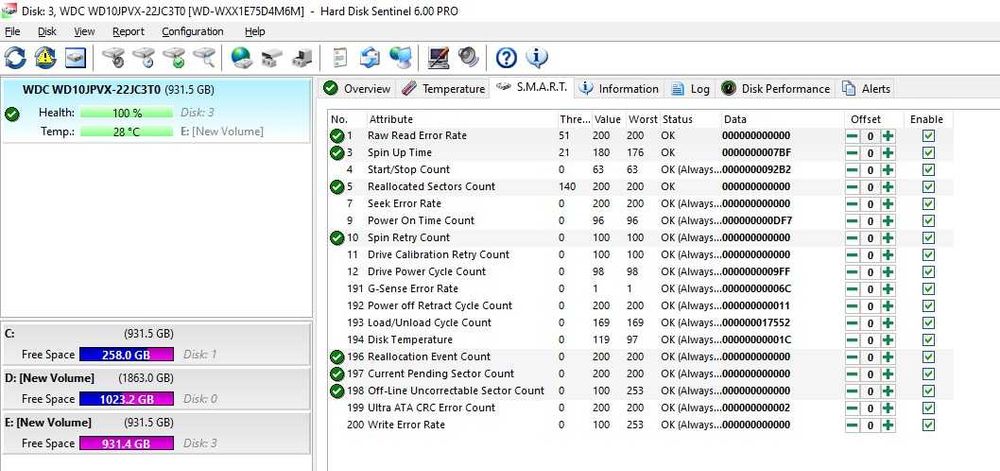The height and width of the screenshot is (471, 1000).
Task: Open the View menu
Action: pyautogui.click(x=84, y=31)
